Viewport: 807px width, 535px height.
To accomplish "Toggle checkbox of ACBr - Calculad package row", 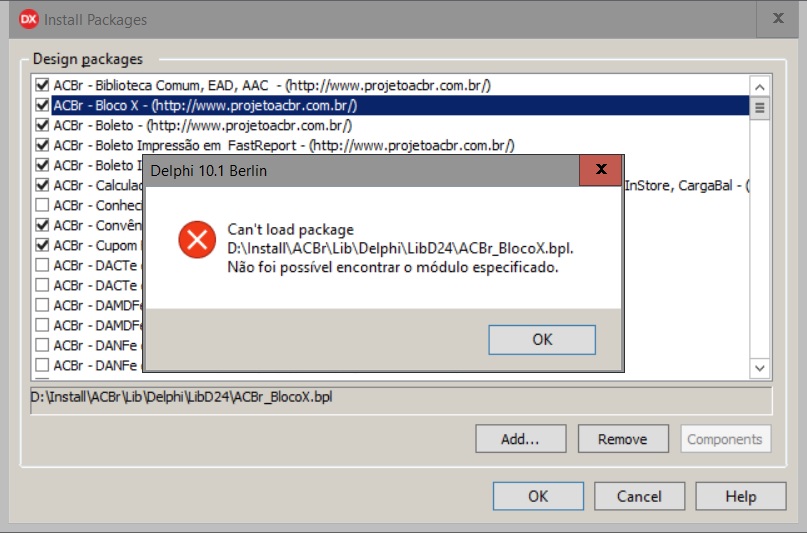I will pos(42,185).
